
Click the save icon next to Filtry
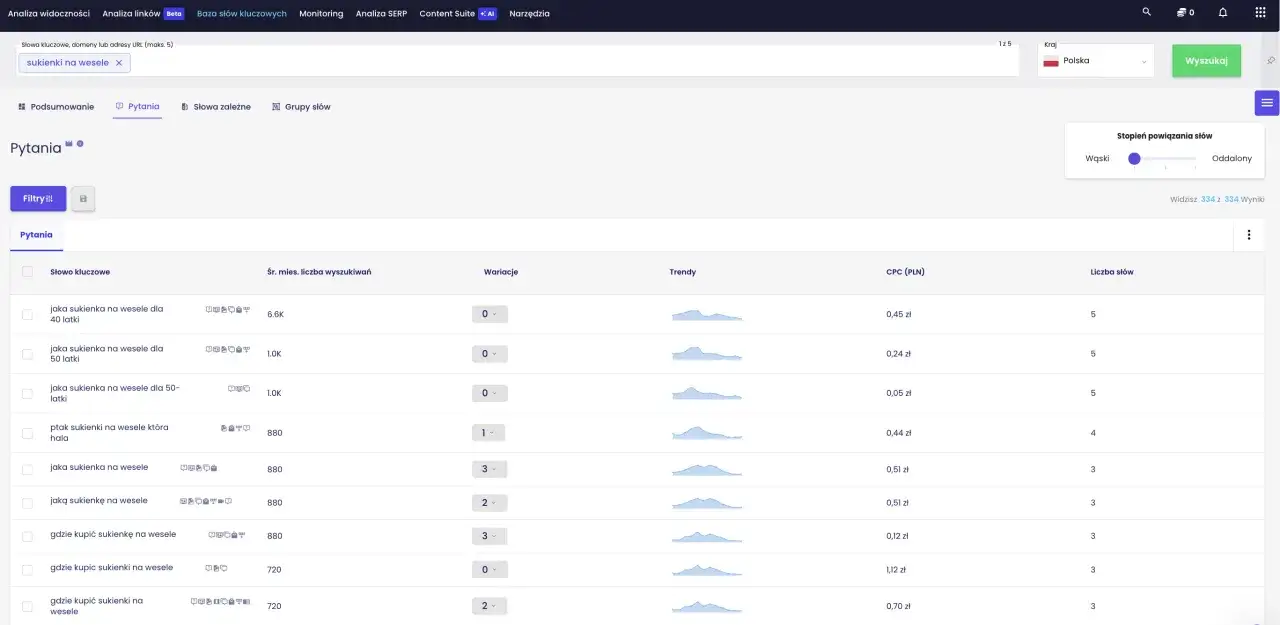[83, 199]
